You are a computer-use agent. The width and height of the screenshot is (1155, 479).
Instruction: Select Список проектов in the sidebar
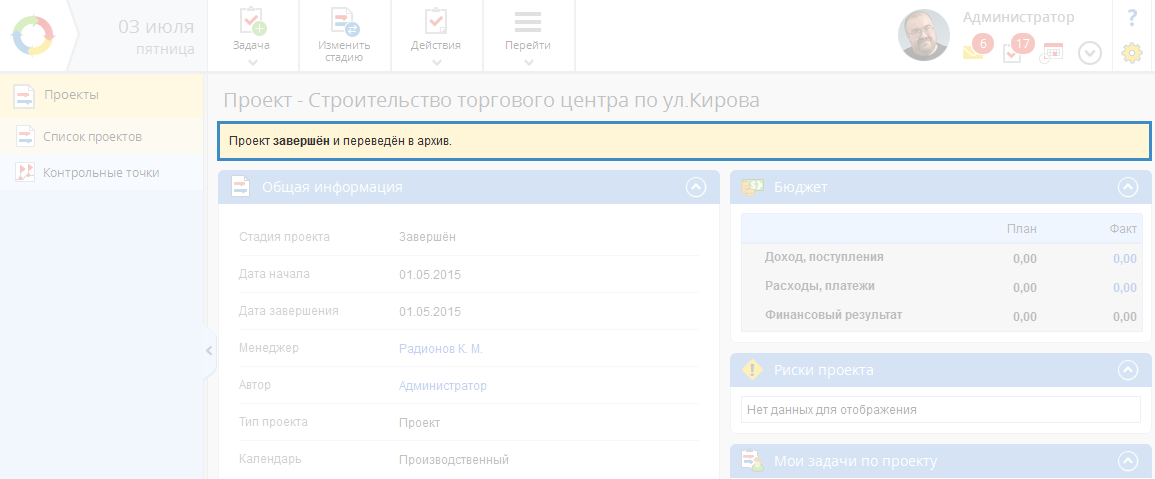(92, 136)
